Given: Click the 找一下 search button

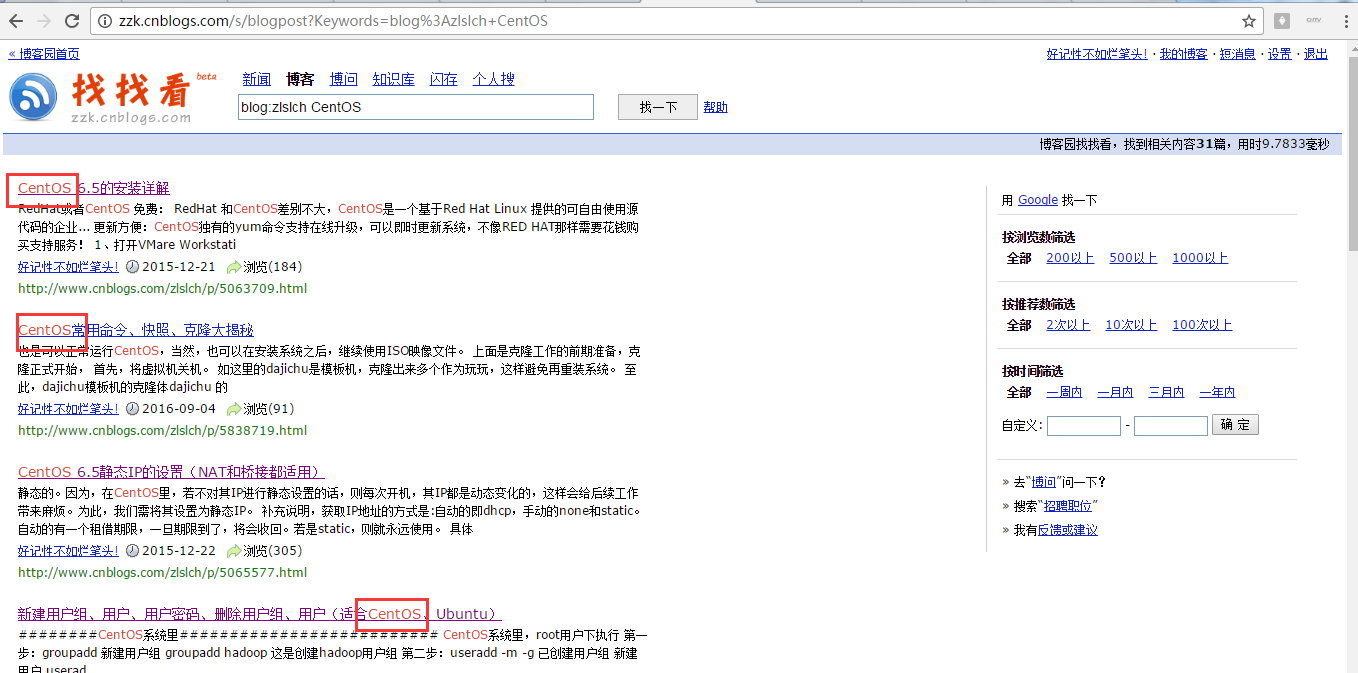Looking at the screenshot, I should click(658, 107).
